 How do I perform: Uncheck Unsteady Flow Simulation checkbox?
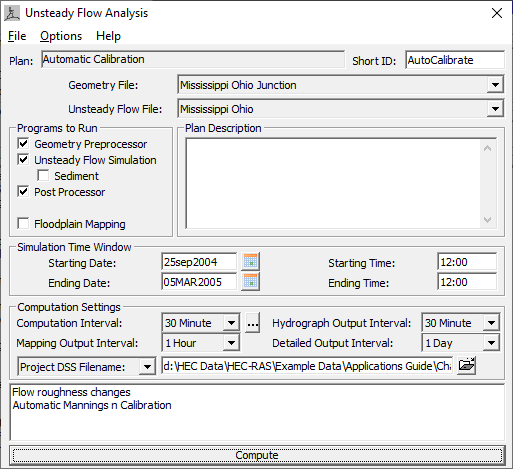(x=23, y=159)
